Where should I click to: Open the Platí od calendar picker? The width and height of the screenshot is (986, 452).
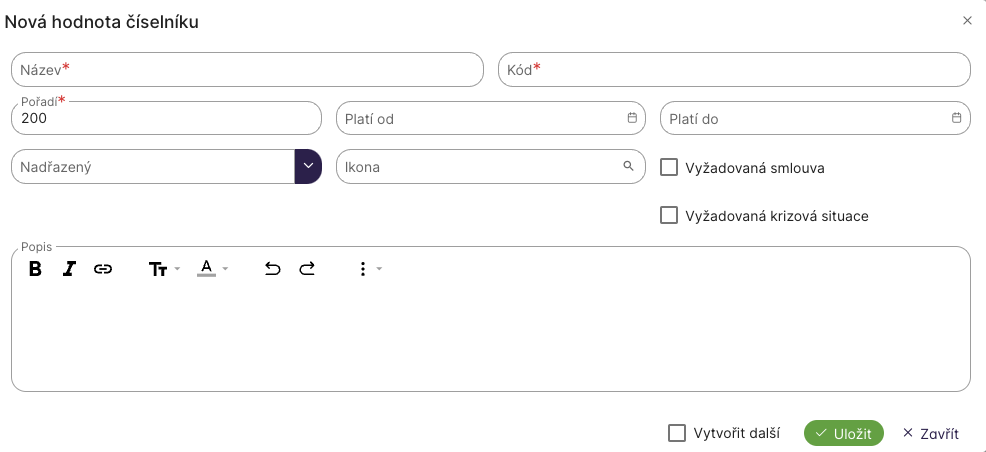[632, 118]
